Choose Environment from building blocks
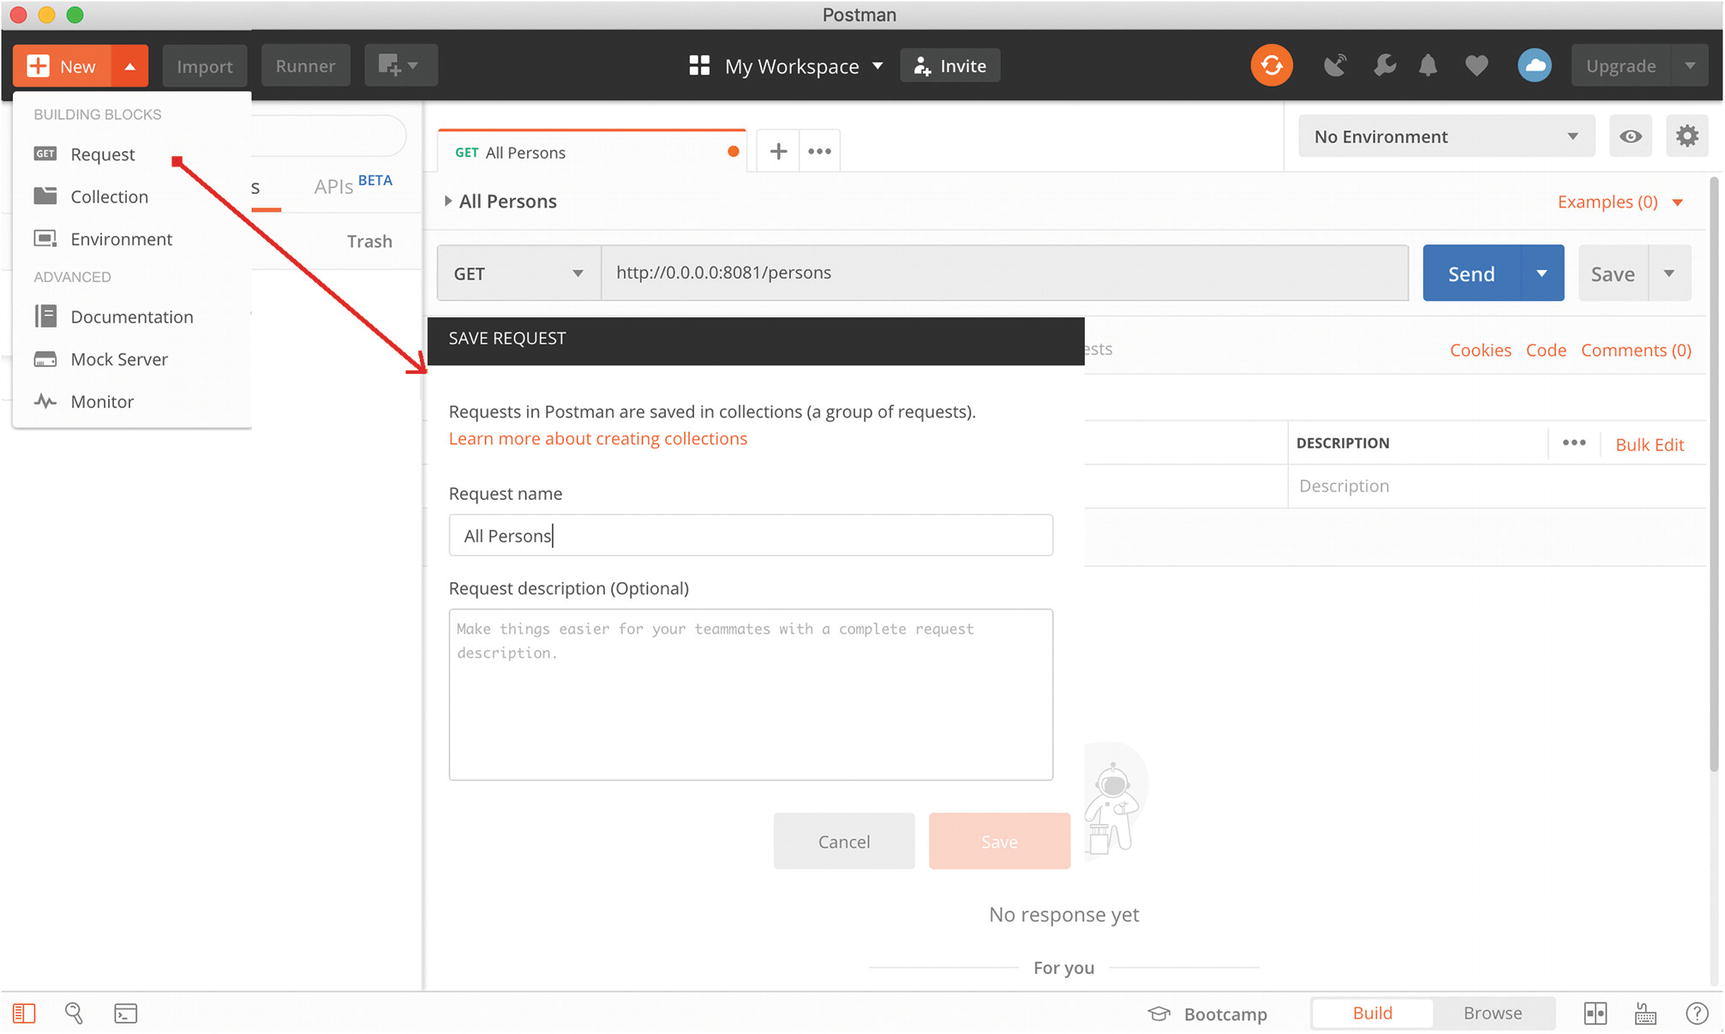 [121, 239]
